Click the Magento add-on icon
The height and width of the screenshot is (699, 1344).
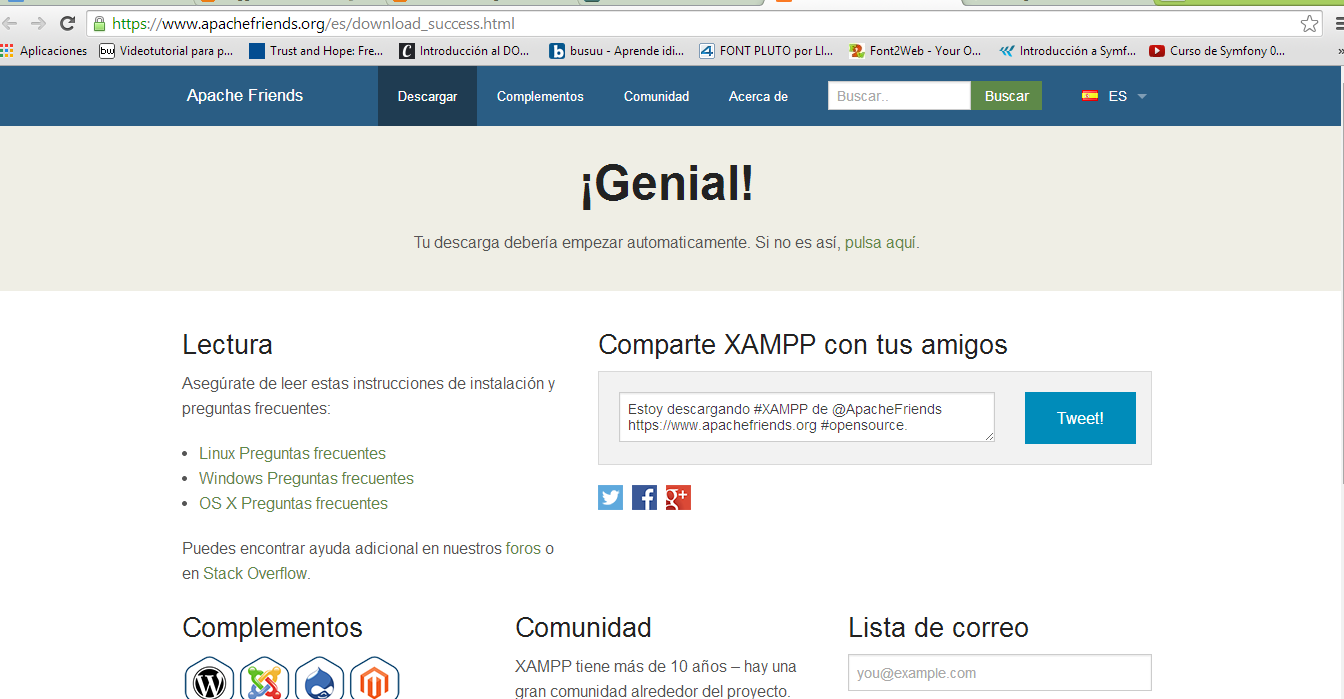[374, 680]
